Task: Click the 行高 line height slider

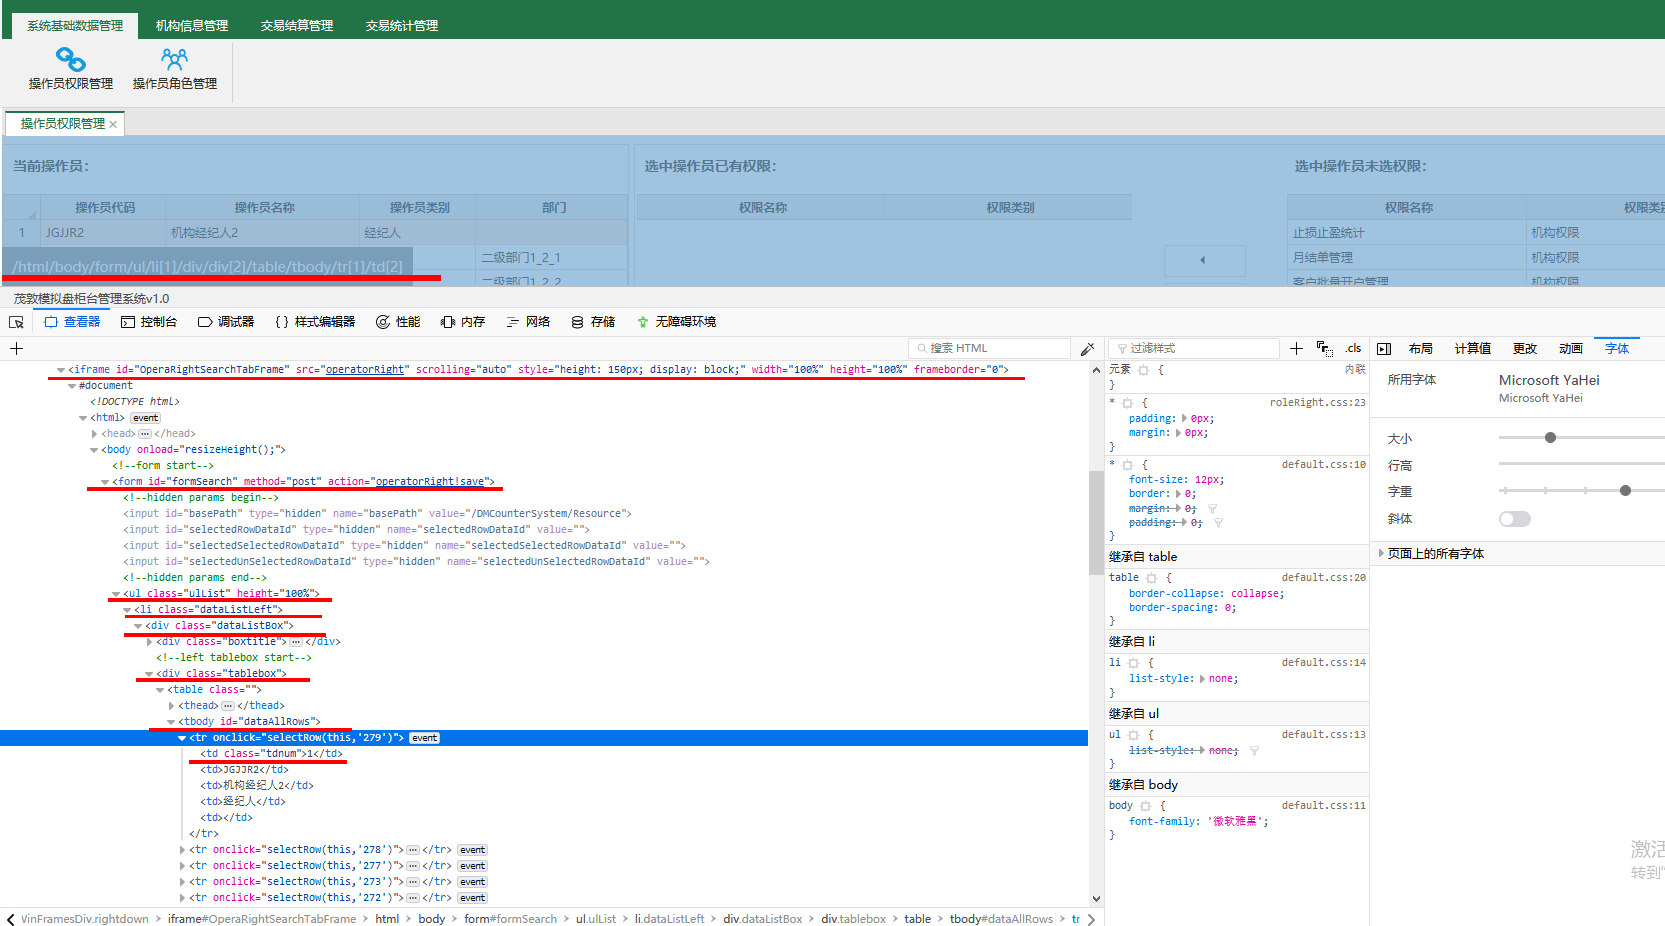Action: tap(1581, 464)
